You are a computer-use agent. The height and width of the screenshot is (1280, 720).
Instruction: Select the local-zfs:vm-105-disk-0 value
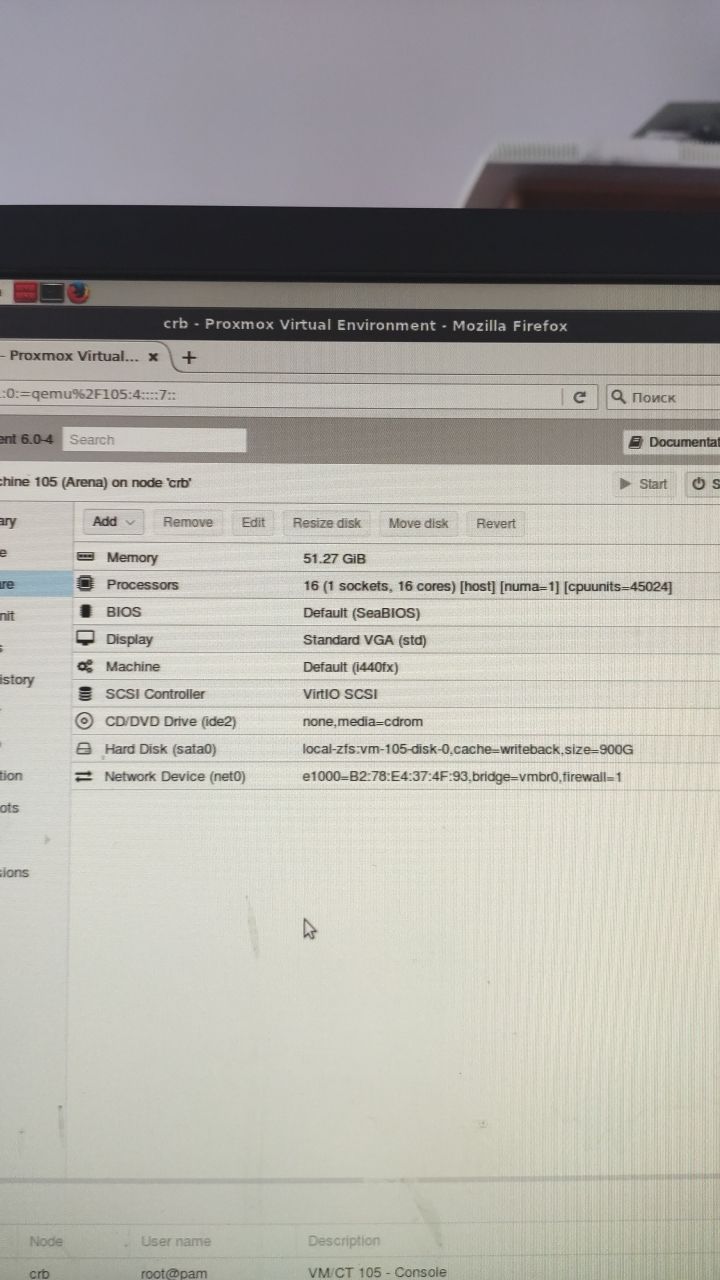click(x=468, y=749)
